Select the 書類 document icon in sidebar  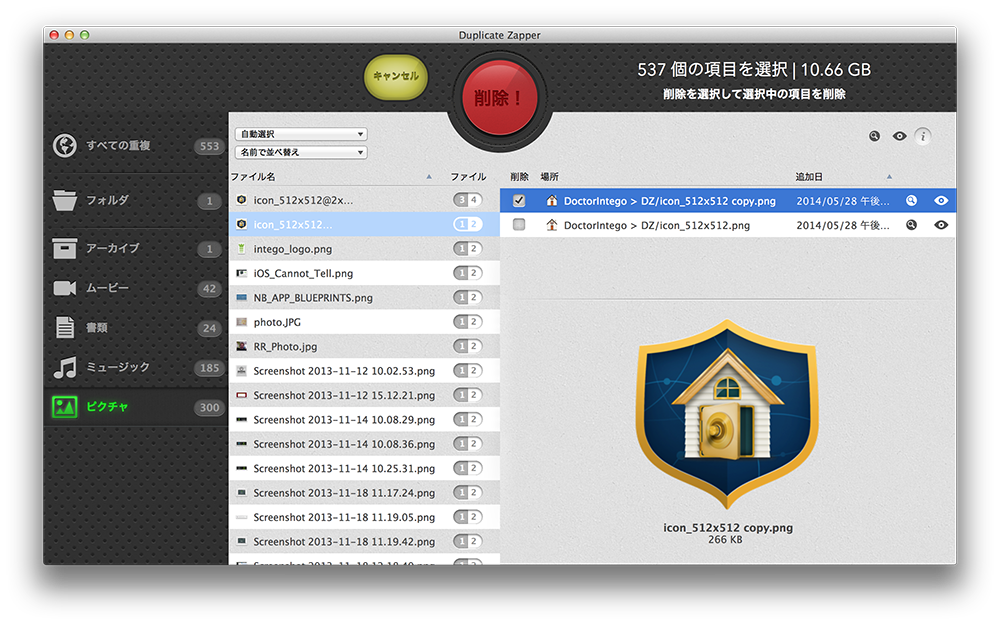pos(65,327)
